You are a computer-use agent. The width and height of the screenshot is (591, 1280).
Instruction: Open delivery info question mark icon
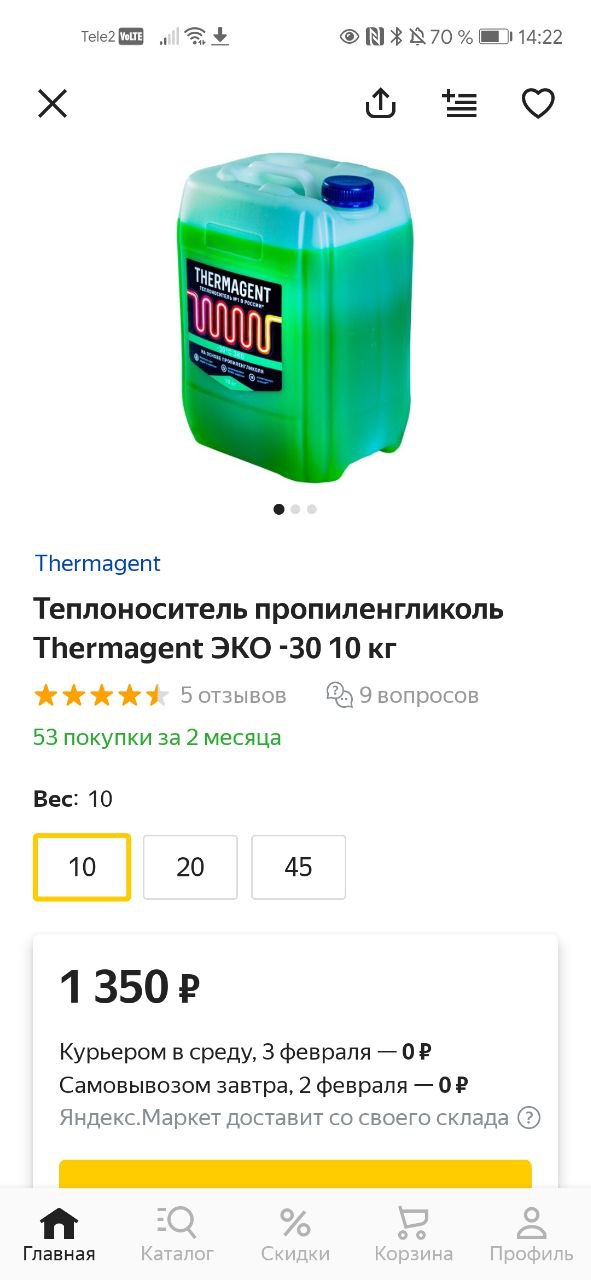click(530, 1118)
